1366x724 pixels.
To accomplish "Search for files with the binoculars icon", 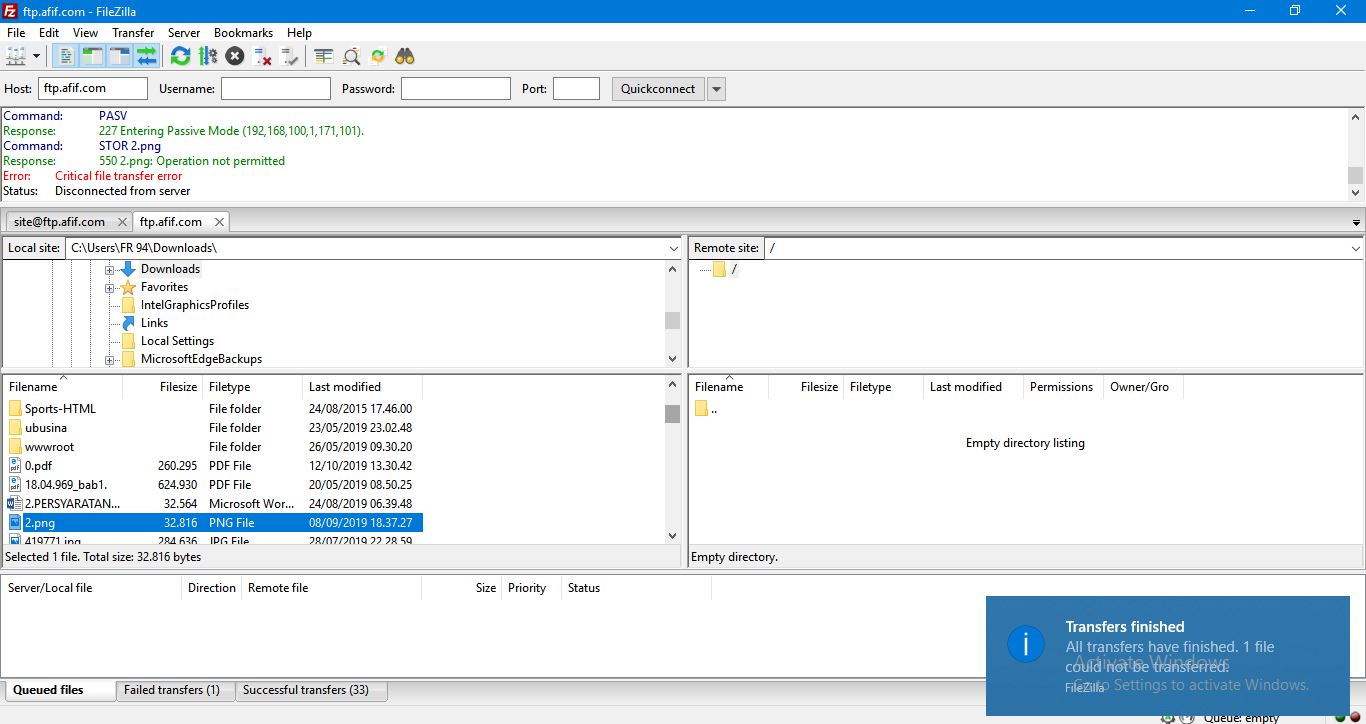I will click(405, 56).
